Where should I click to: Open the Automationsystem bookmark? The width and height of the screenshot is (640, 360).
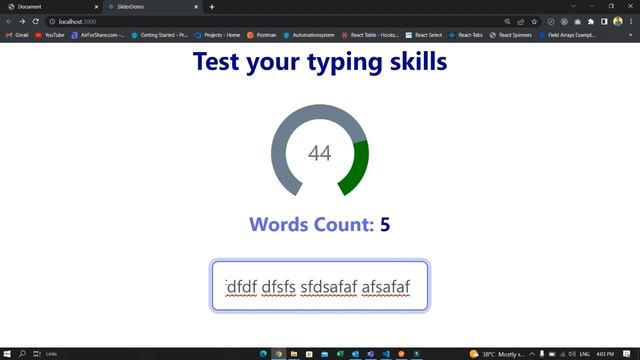[x=309, y=35]
